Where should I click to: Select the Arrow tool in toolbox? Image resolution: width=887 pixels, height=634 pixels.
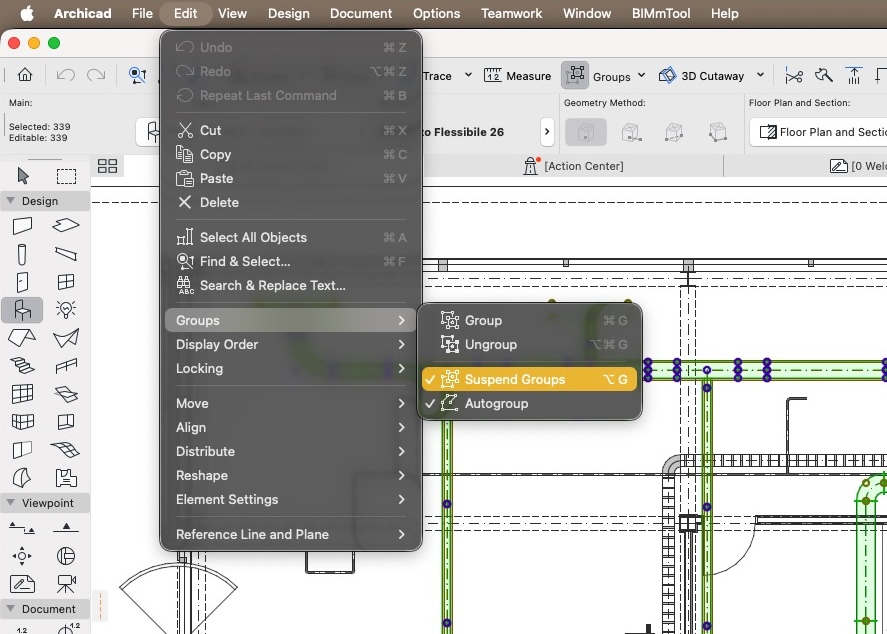[23, 176]
